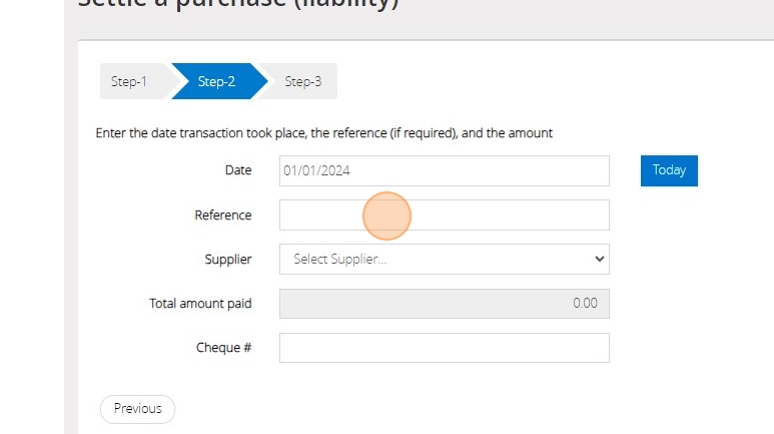
Task: Click the Supplier field label
Action: pos(228,259)
